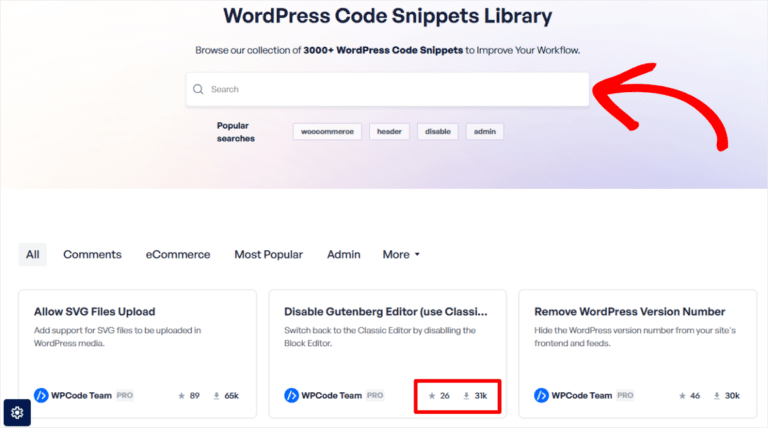
Task: Switch to the All category tab
Action: click(33, 255)
